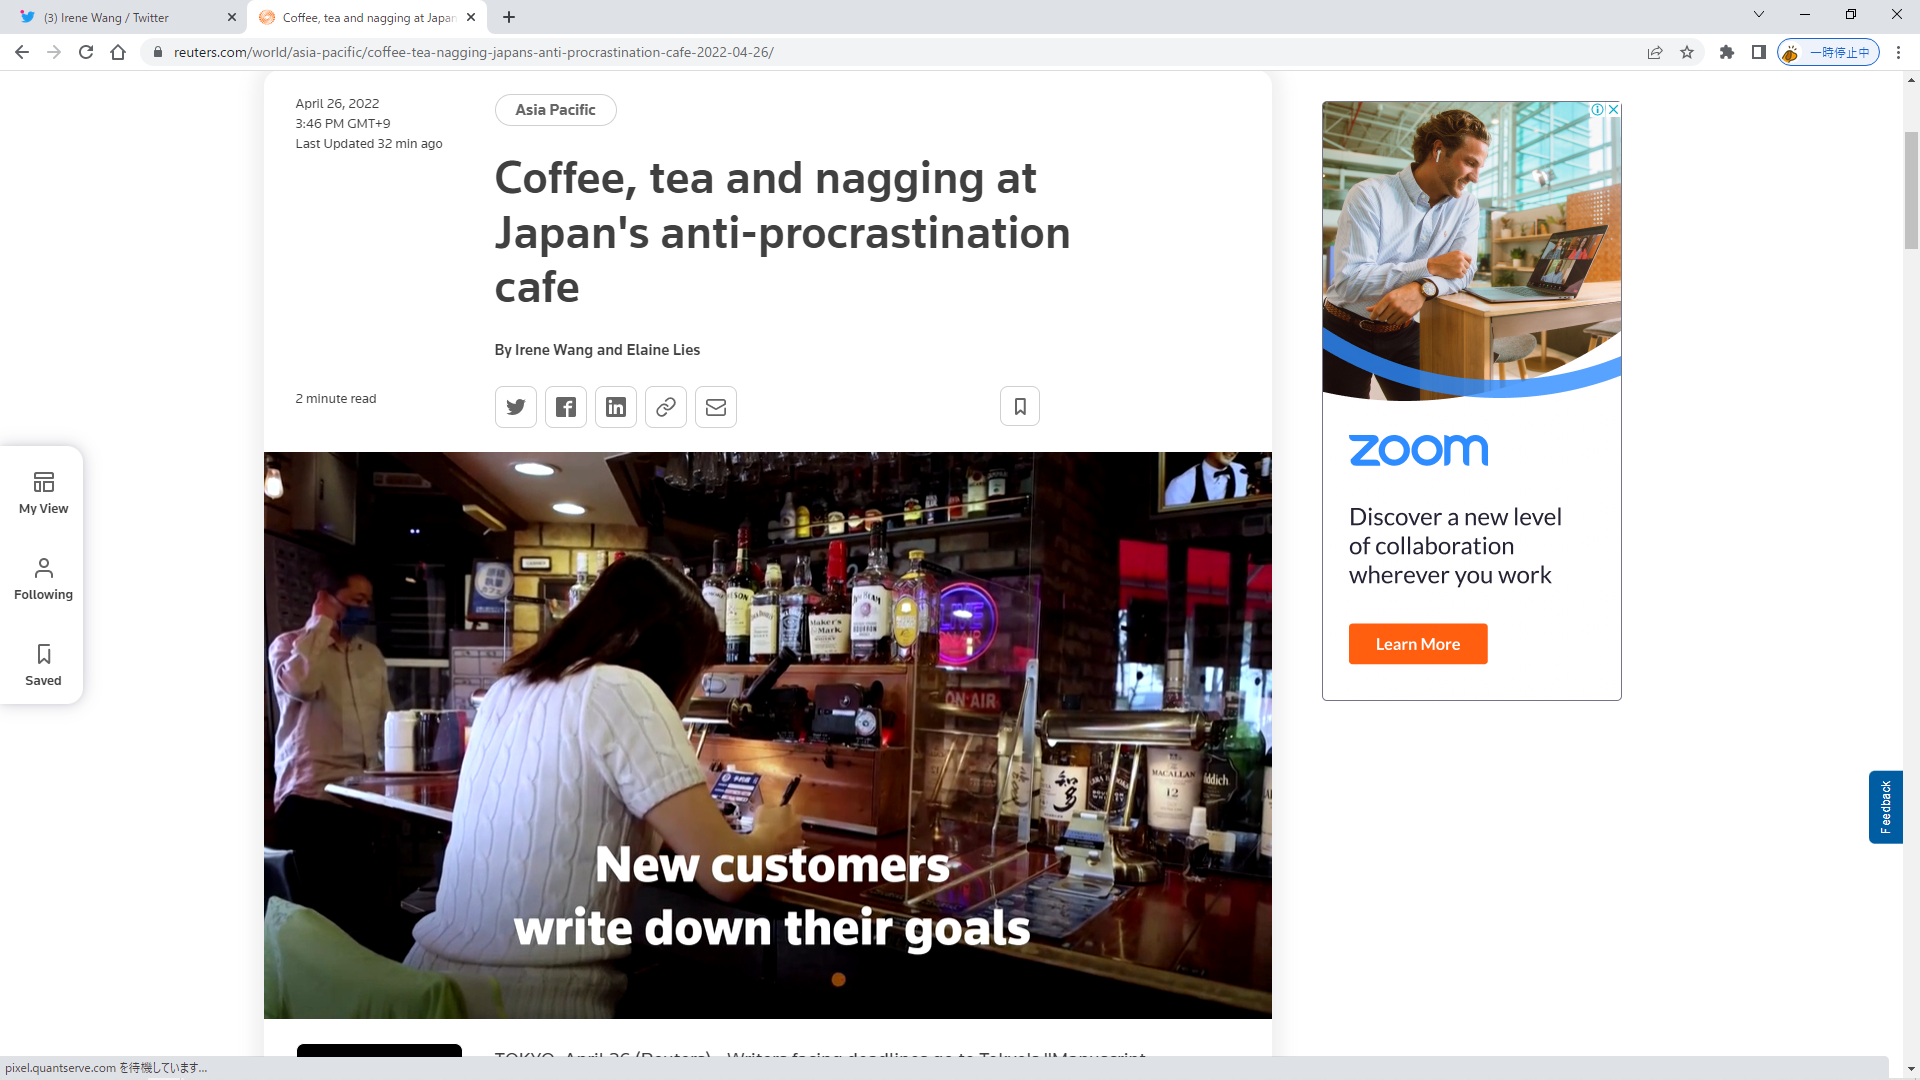The image size is (1920, 1080).
Task: Share article via Twitter icon
Action: [516, 407]
